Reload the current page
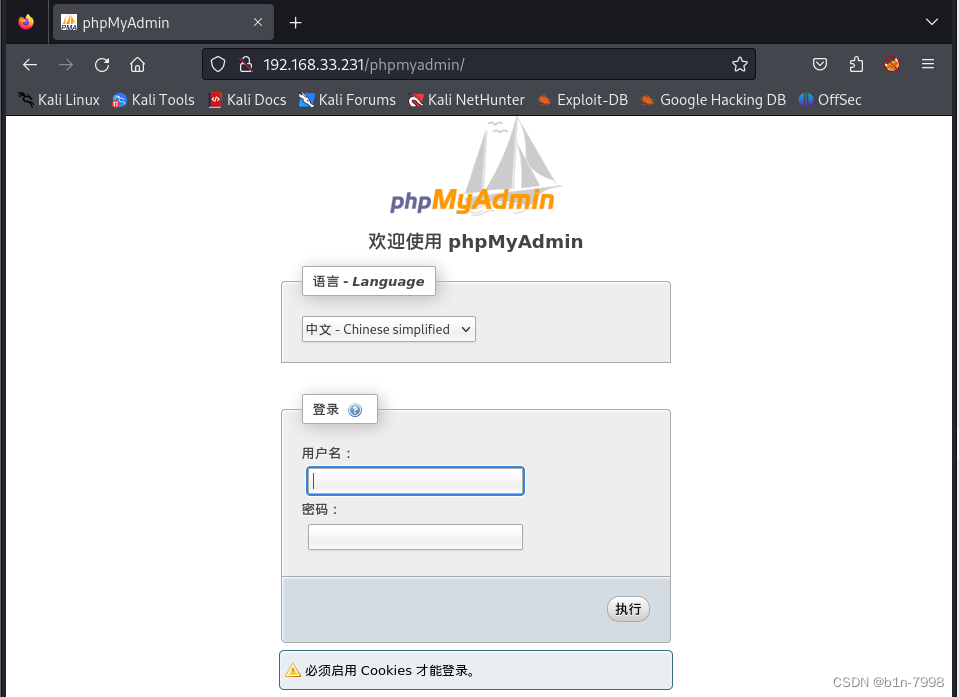959x697 pixels. [102, 64]
